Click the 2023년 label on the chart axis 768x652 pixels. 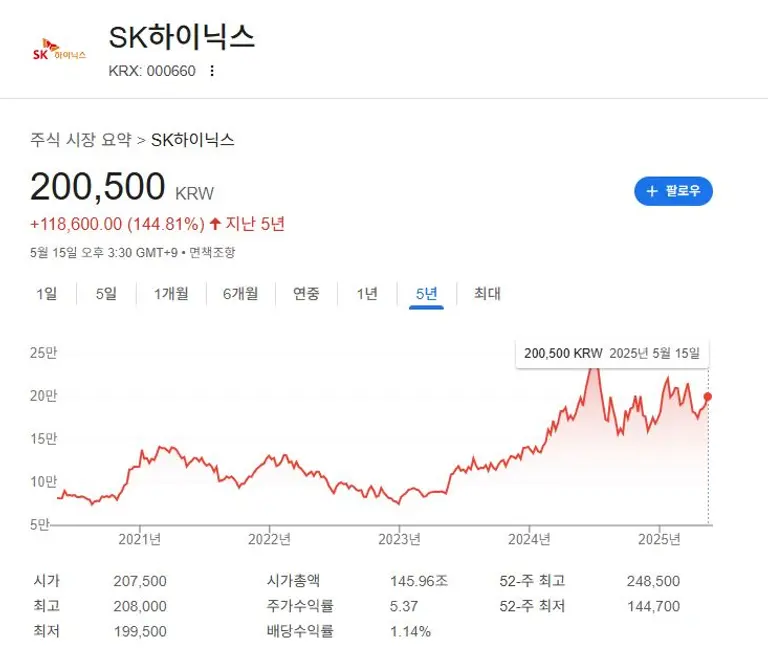pyautogui.click(x=399, y=540)
